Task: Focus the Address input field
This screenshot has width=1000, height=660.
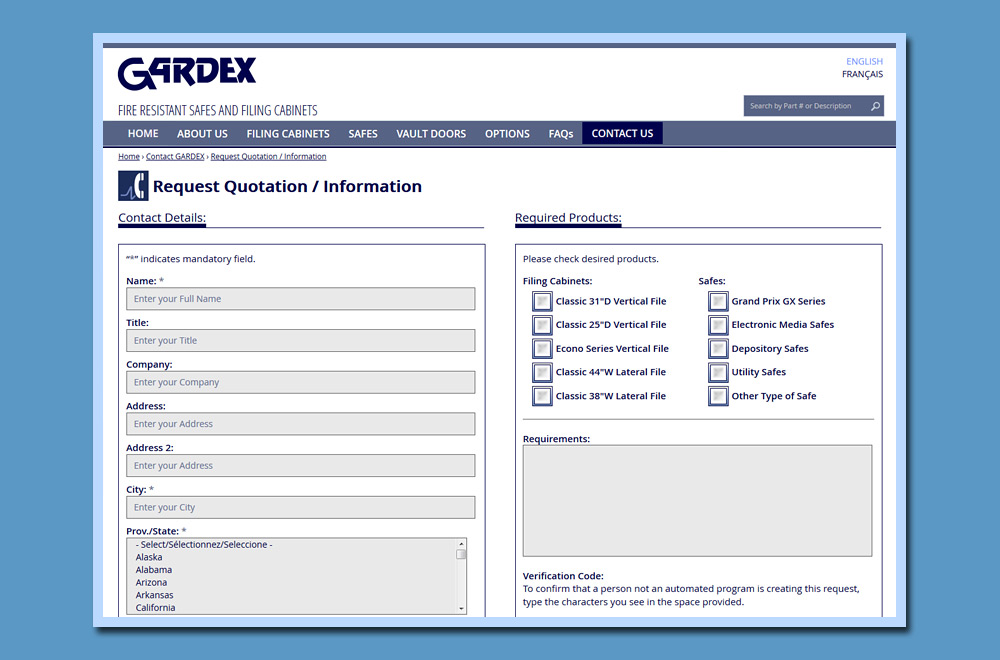Action: click(x=300, y=424)
